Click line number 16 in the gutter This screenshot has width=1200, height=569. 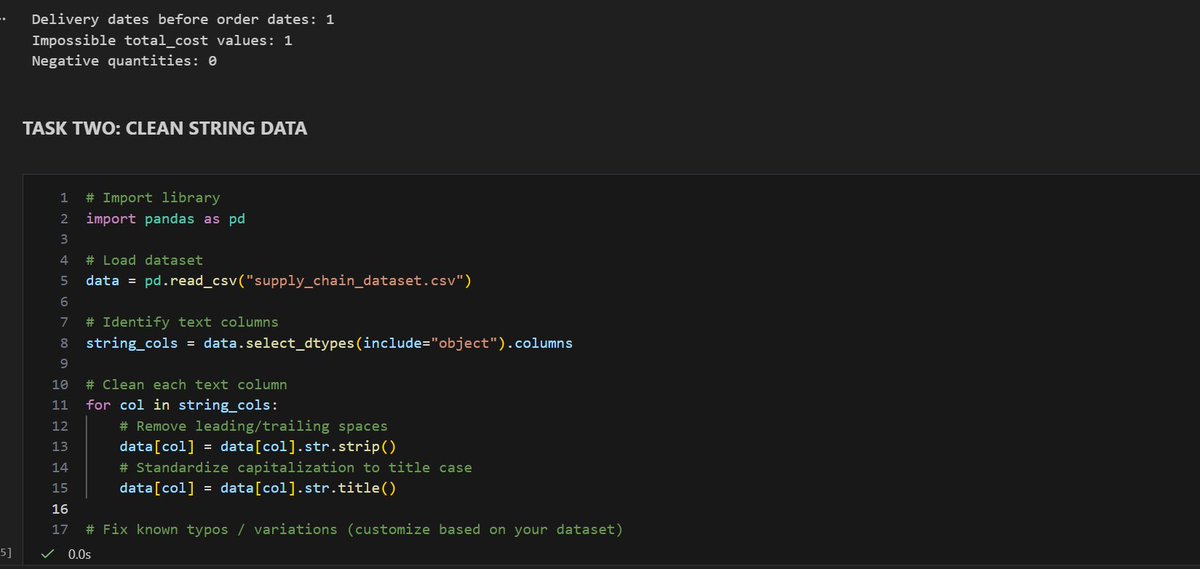(59, 509)
